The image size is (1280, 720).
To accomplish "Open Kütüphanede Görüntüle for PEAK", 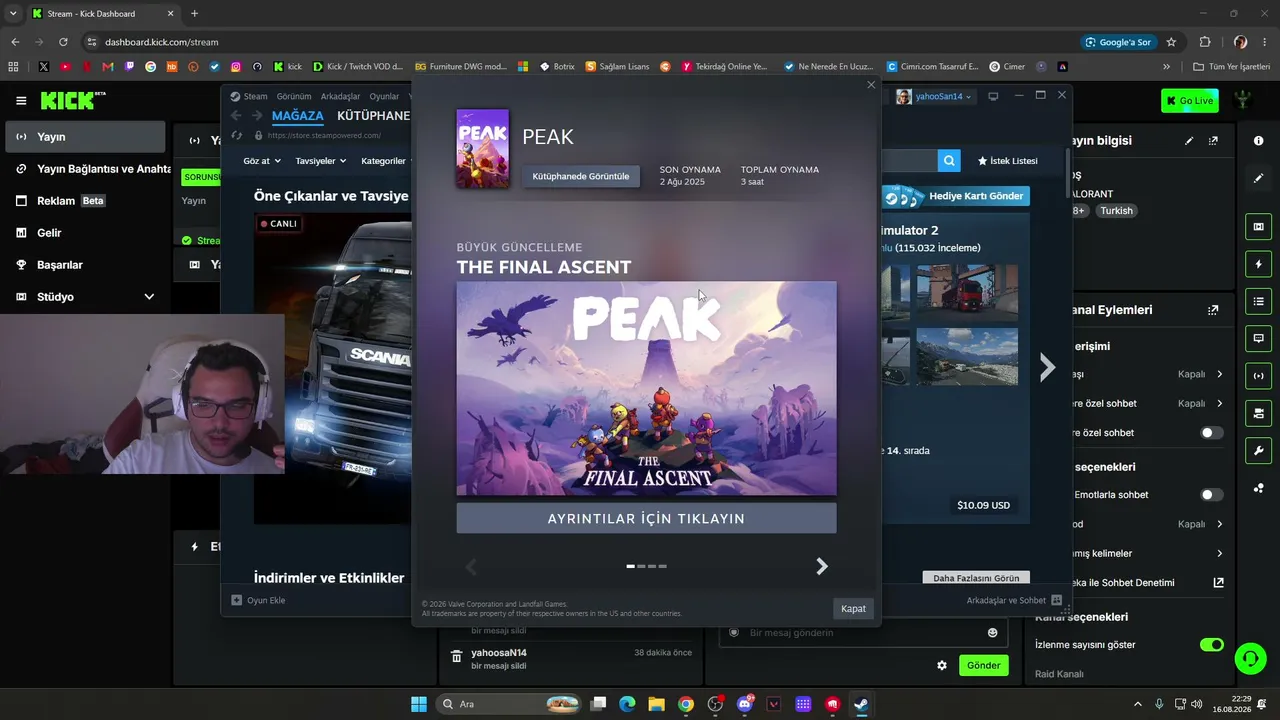I will click(x=581, y=176).
